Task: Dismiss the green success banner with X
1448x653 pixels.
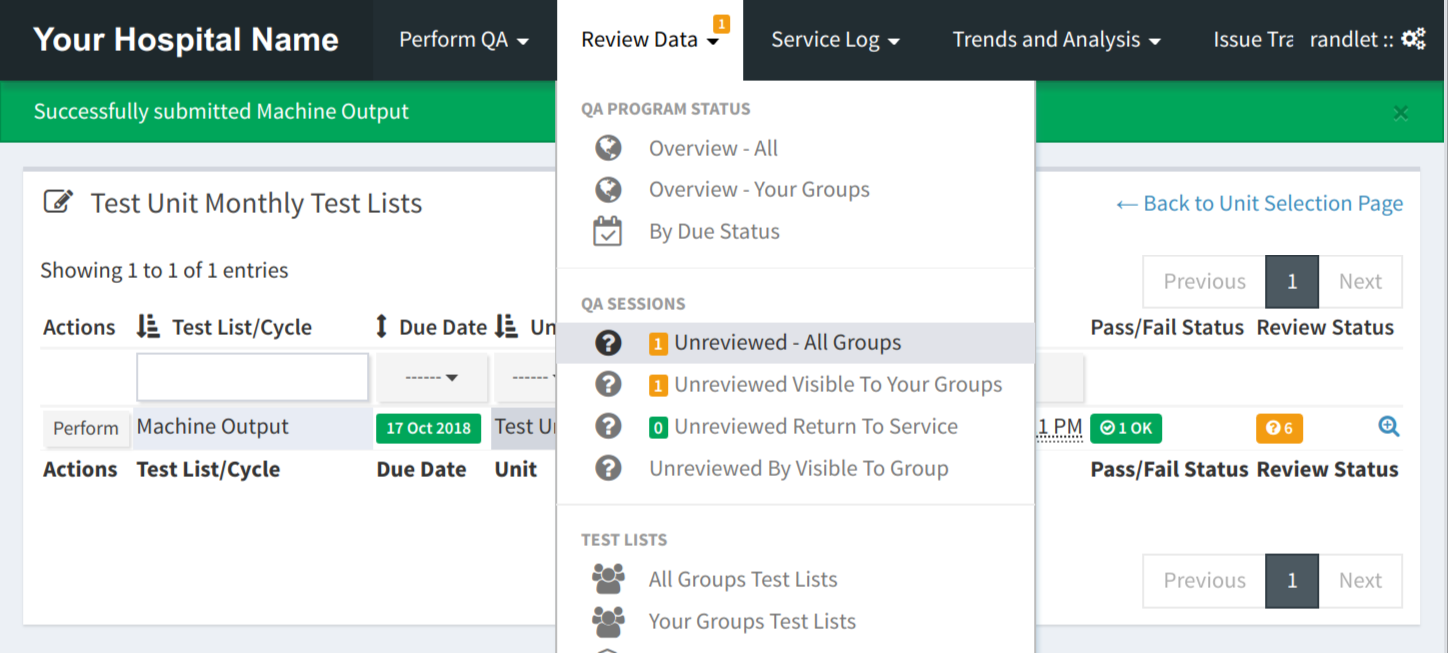Action: click(x=1401, y=112)
